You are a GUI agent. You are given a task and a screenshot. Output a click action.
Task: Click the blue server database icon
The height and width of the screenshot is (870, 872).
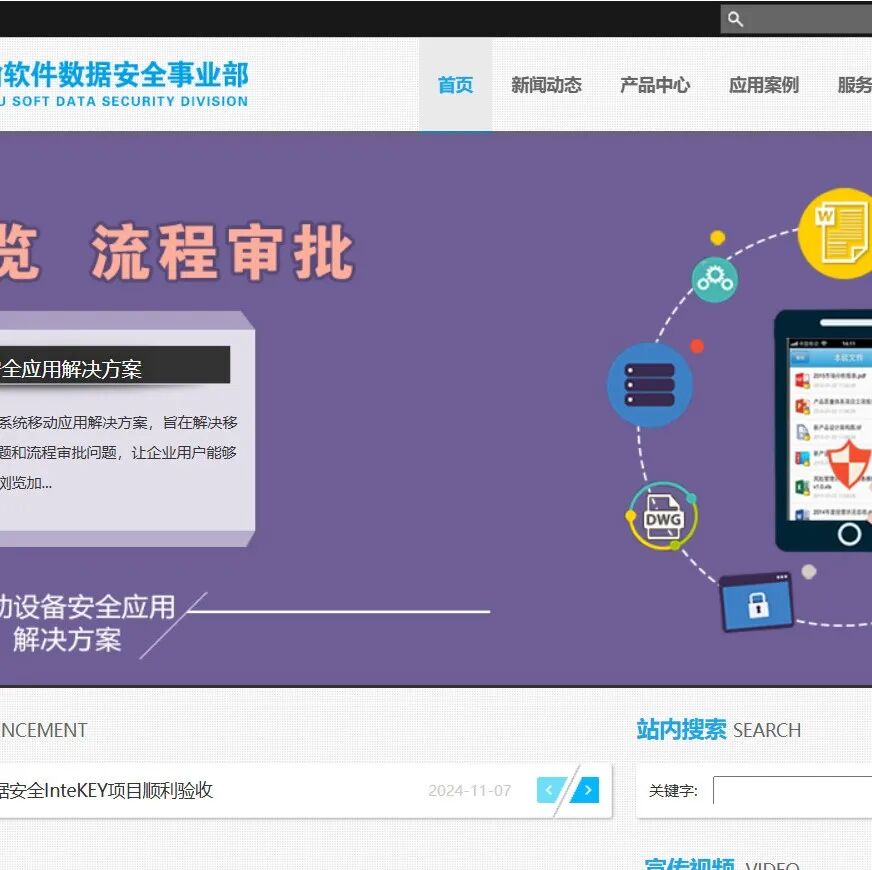650,385
